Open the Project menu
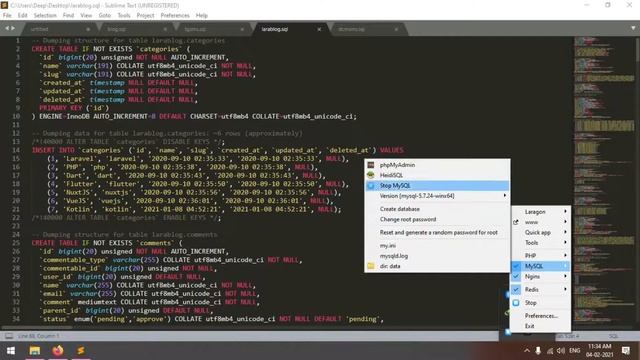 point(145,16)
